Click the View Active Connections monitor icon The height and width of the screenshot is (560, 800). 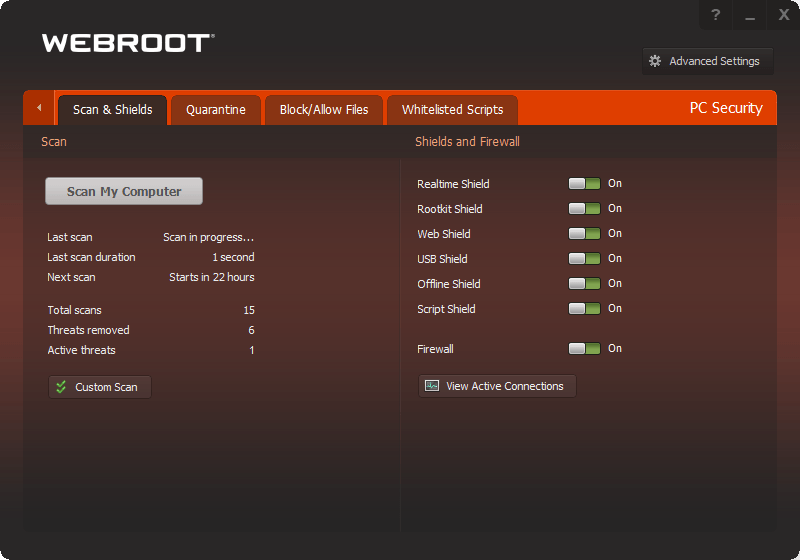click(x=432, y=386)
